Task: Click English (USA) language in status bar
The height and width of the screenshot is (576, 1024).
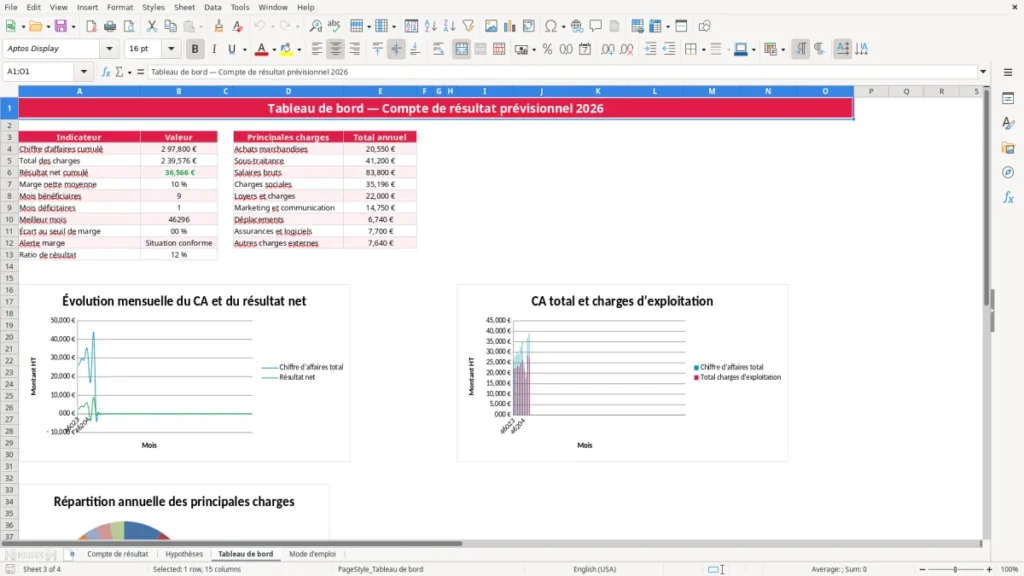Action: tap(594, 569)
